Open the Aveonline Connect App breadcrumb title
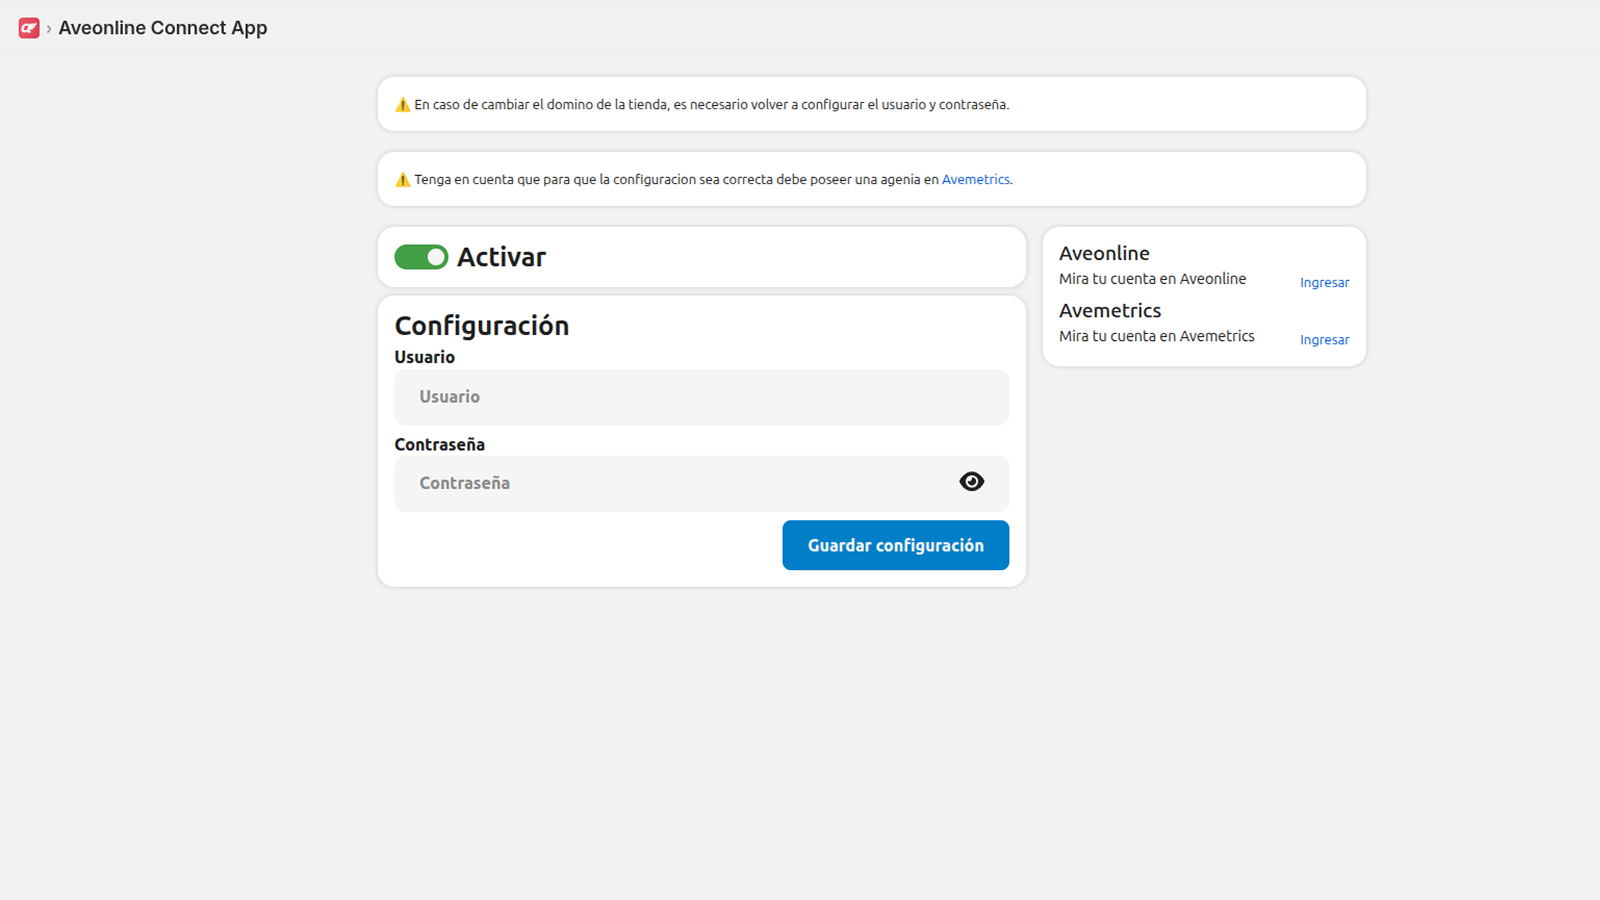The width and height of the screenshot is (1600, 900). point(162,28)
